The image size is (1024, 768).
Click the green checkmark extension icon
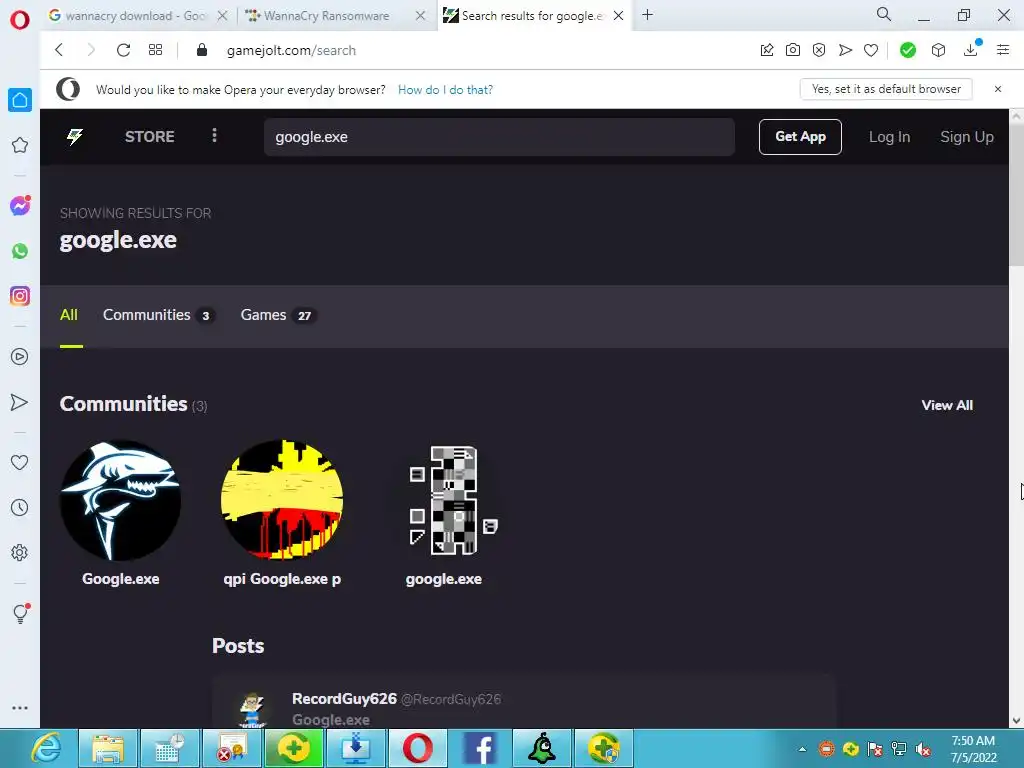pos(908,50)
